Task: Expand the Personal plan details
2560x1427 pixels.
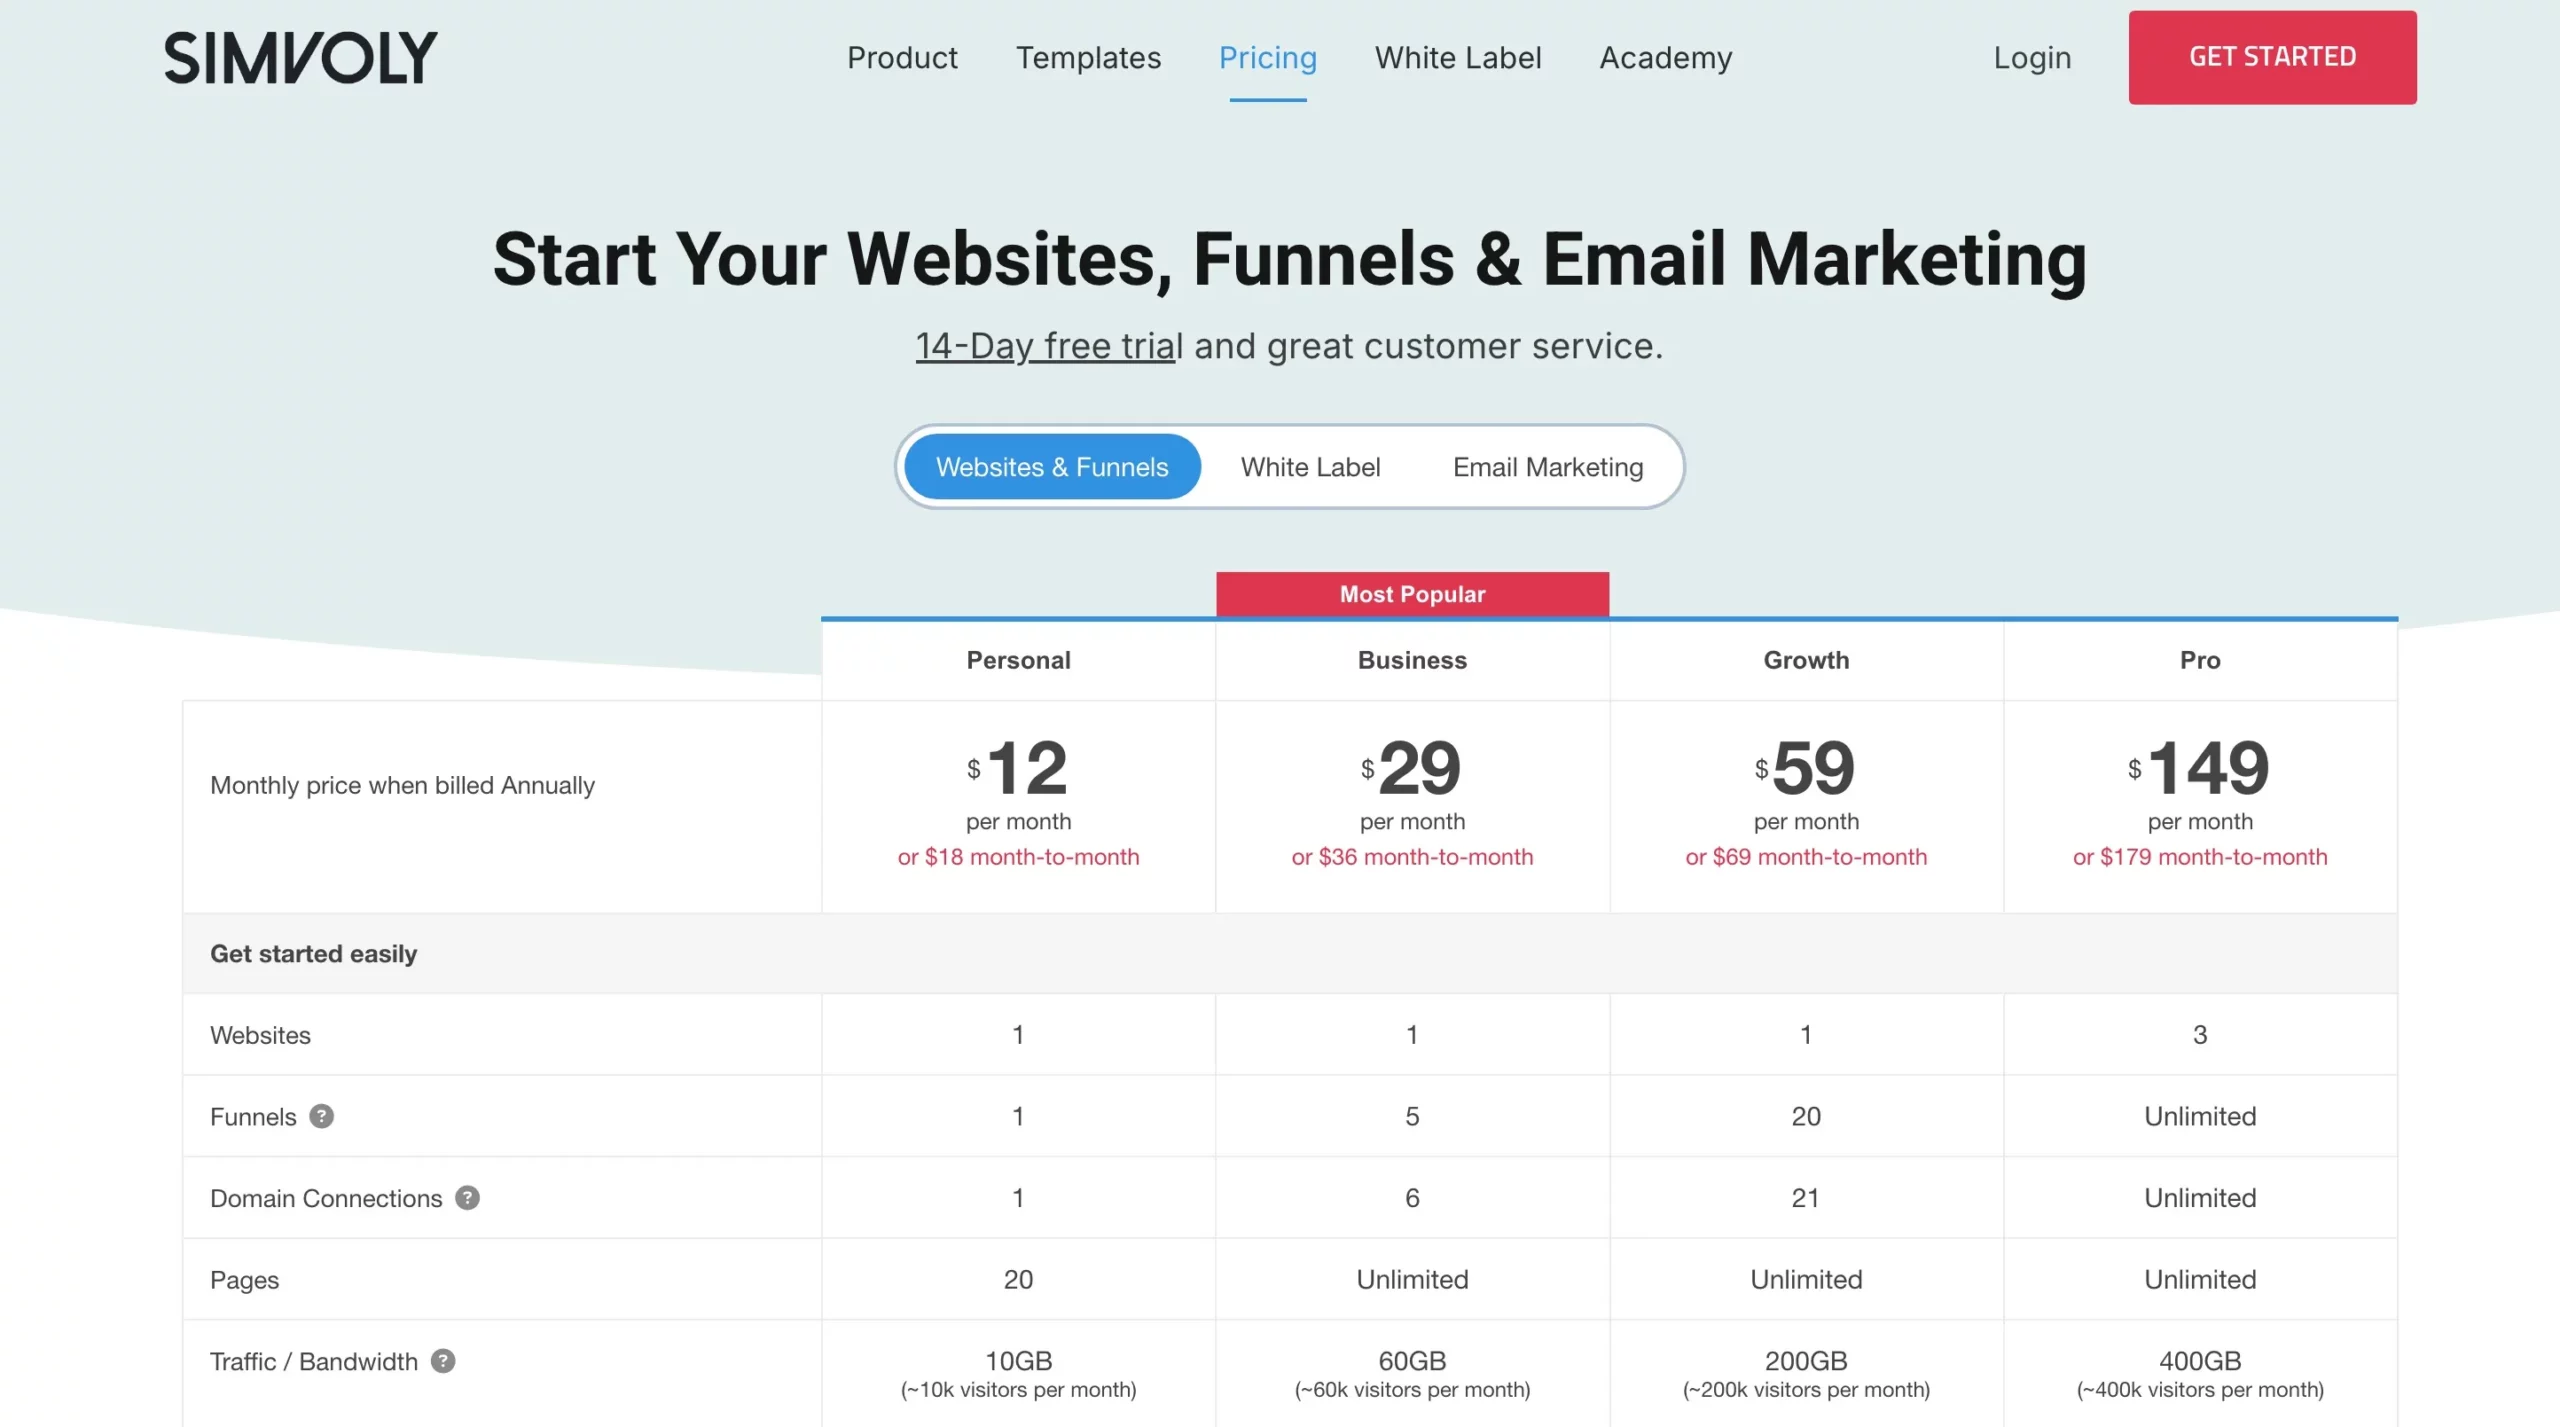Action: (1017, 659)
